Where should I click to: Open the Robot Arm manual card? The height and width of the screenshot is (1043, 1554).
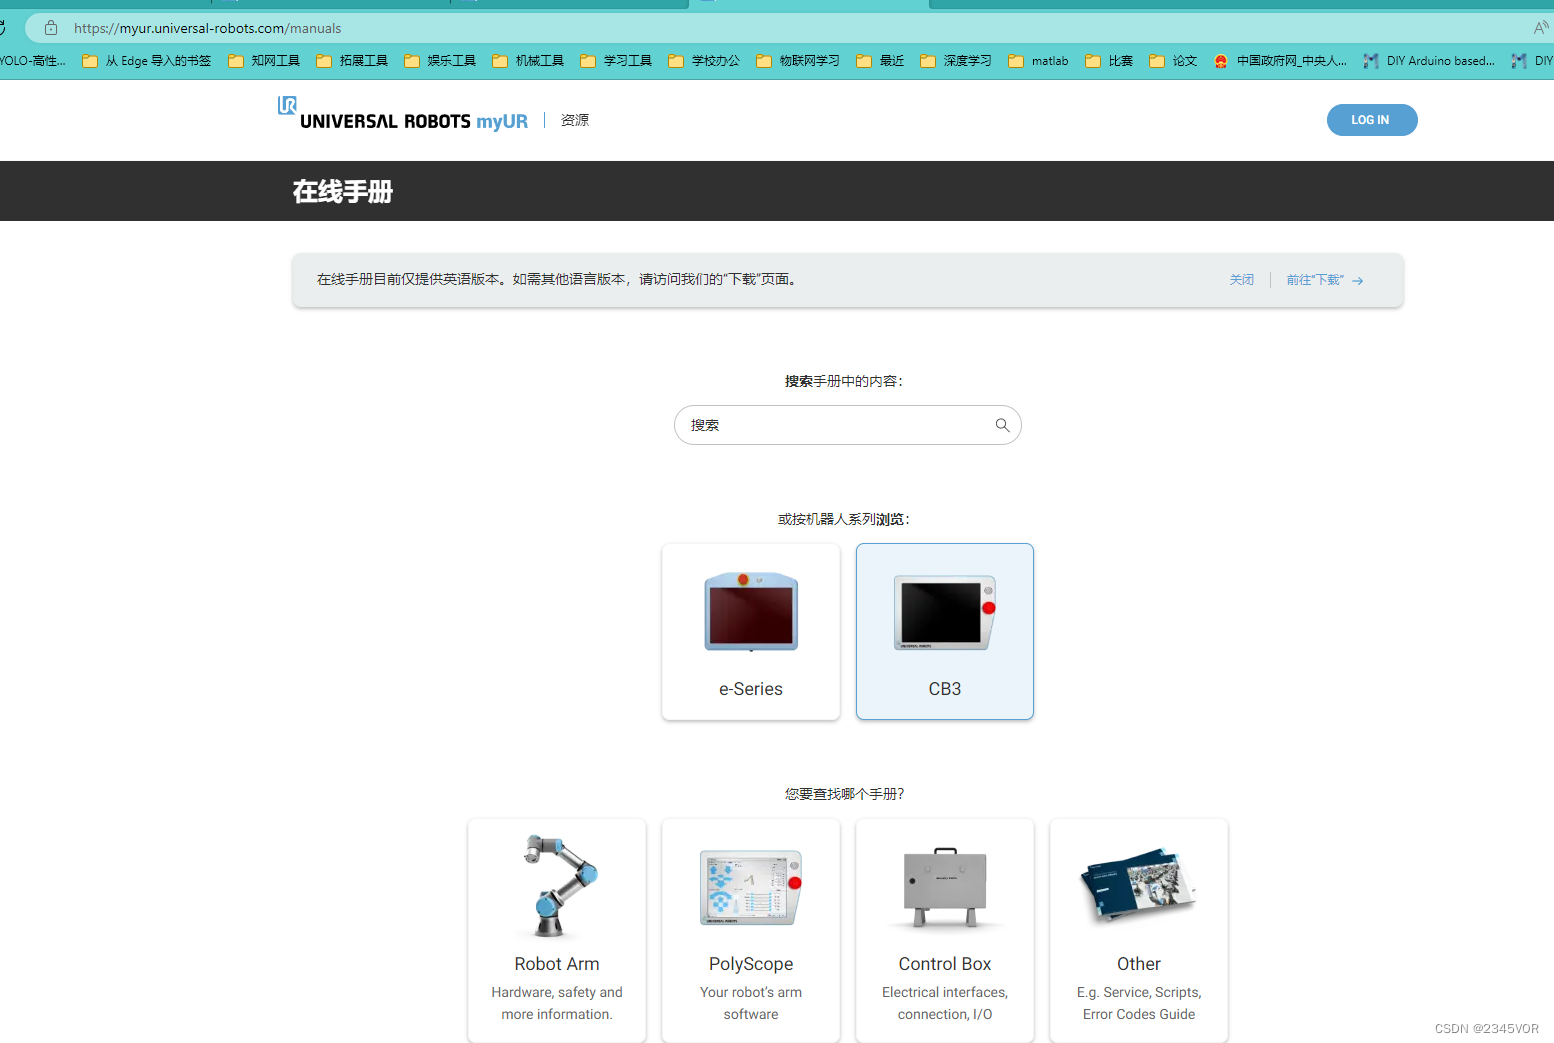pos(557,930)
